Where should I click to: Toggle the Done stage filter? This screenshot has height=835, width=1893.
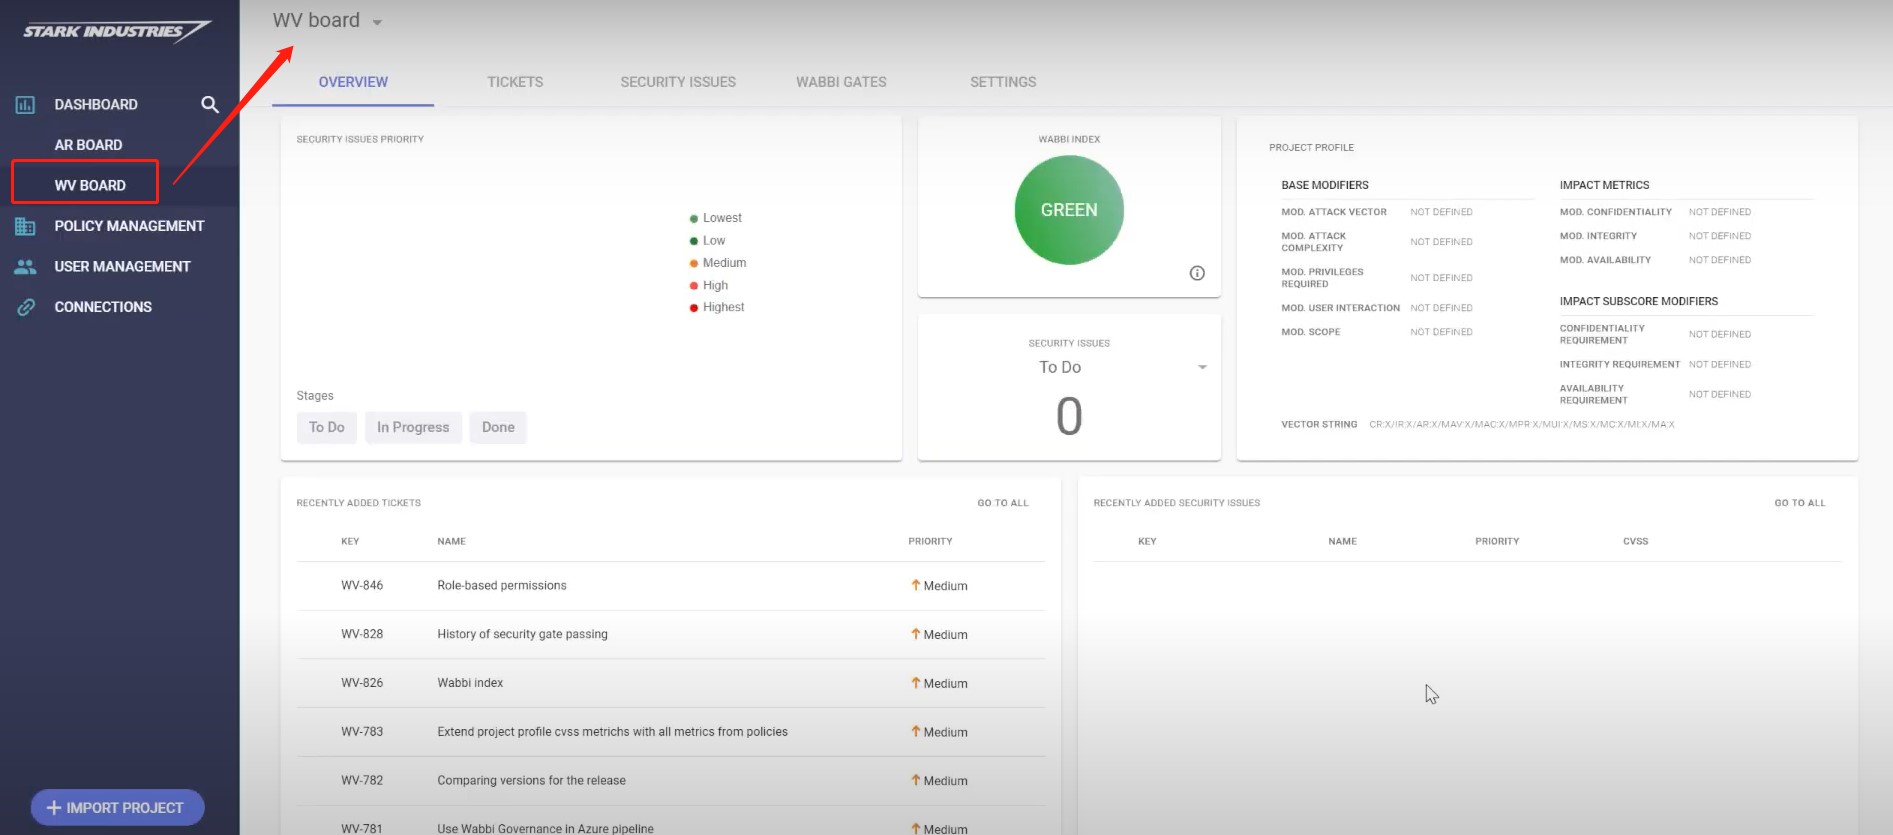(497, 427)
